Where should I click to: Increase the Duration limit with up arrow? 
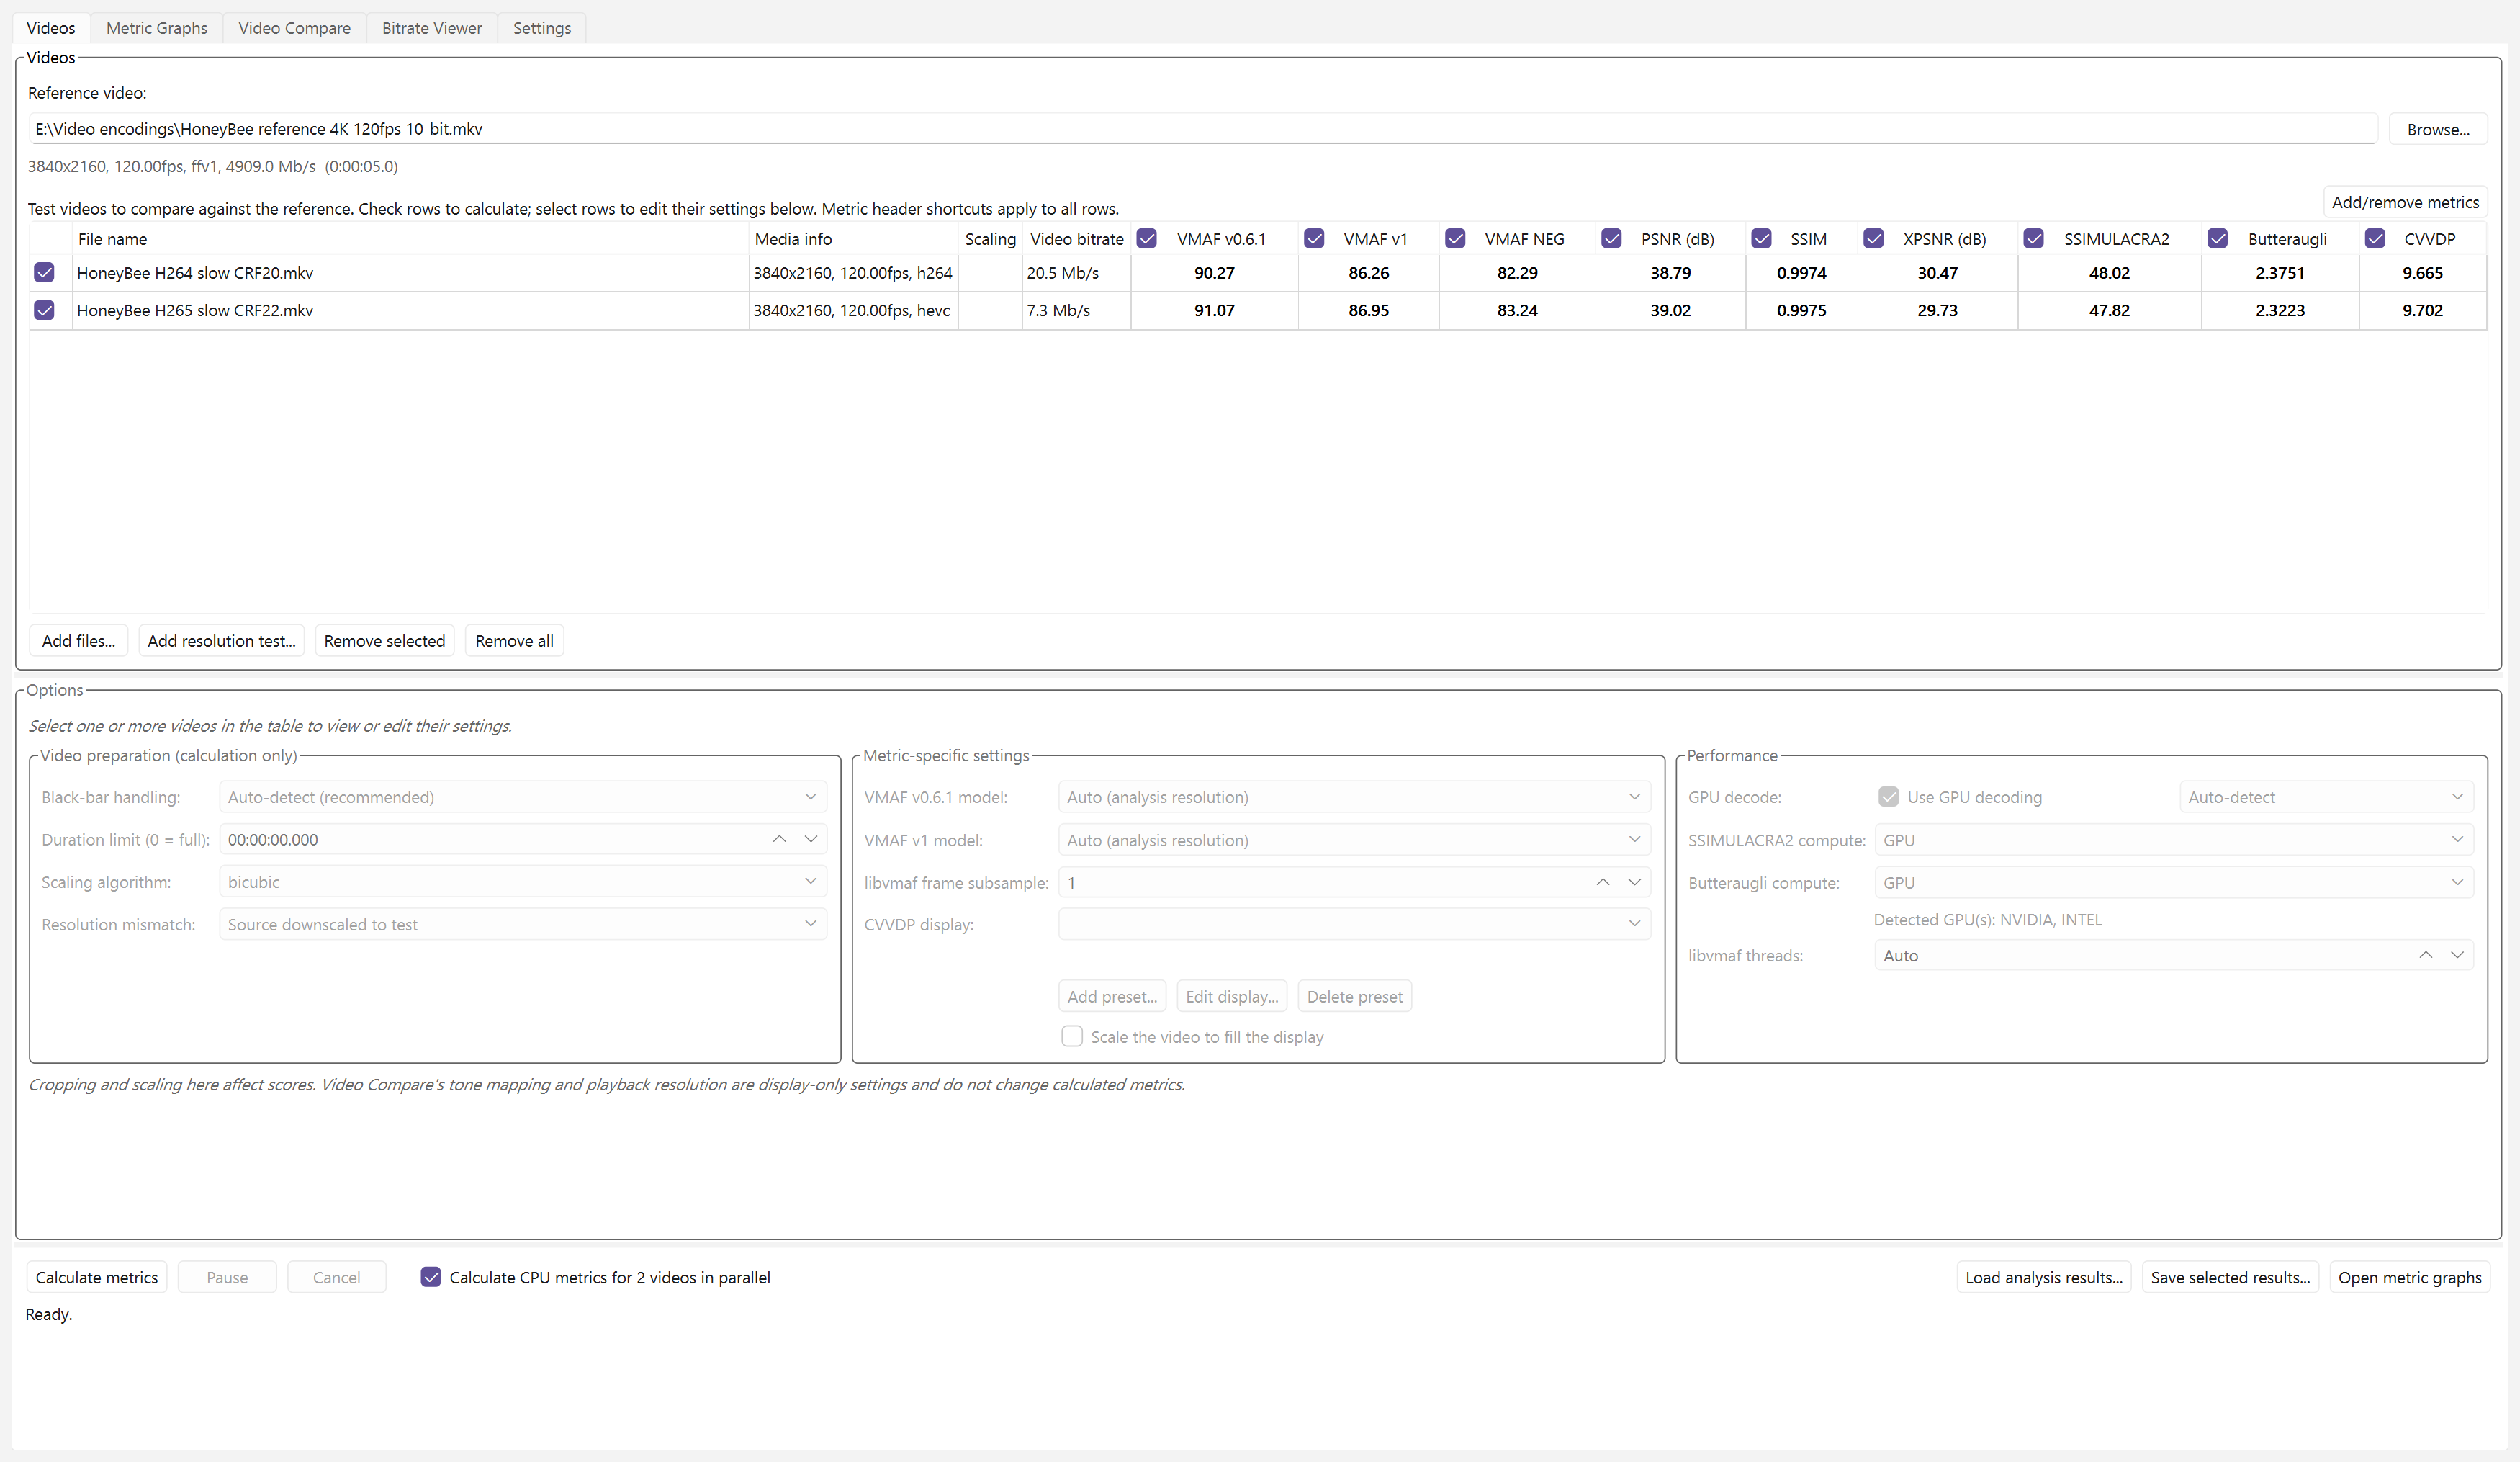tap(779, 839)
